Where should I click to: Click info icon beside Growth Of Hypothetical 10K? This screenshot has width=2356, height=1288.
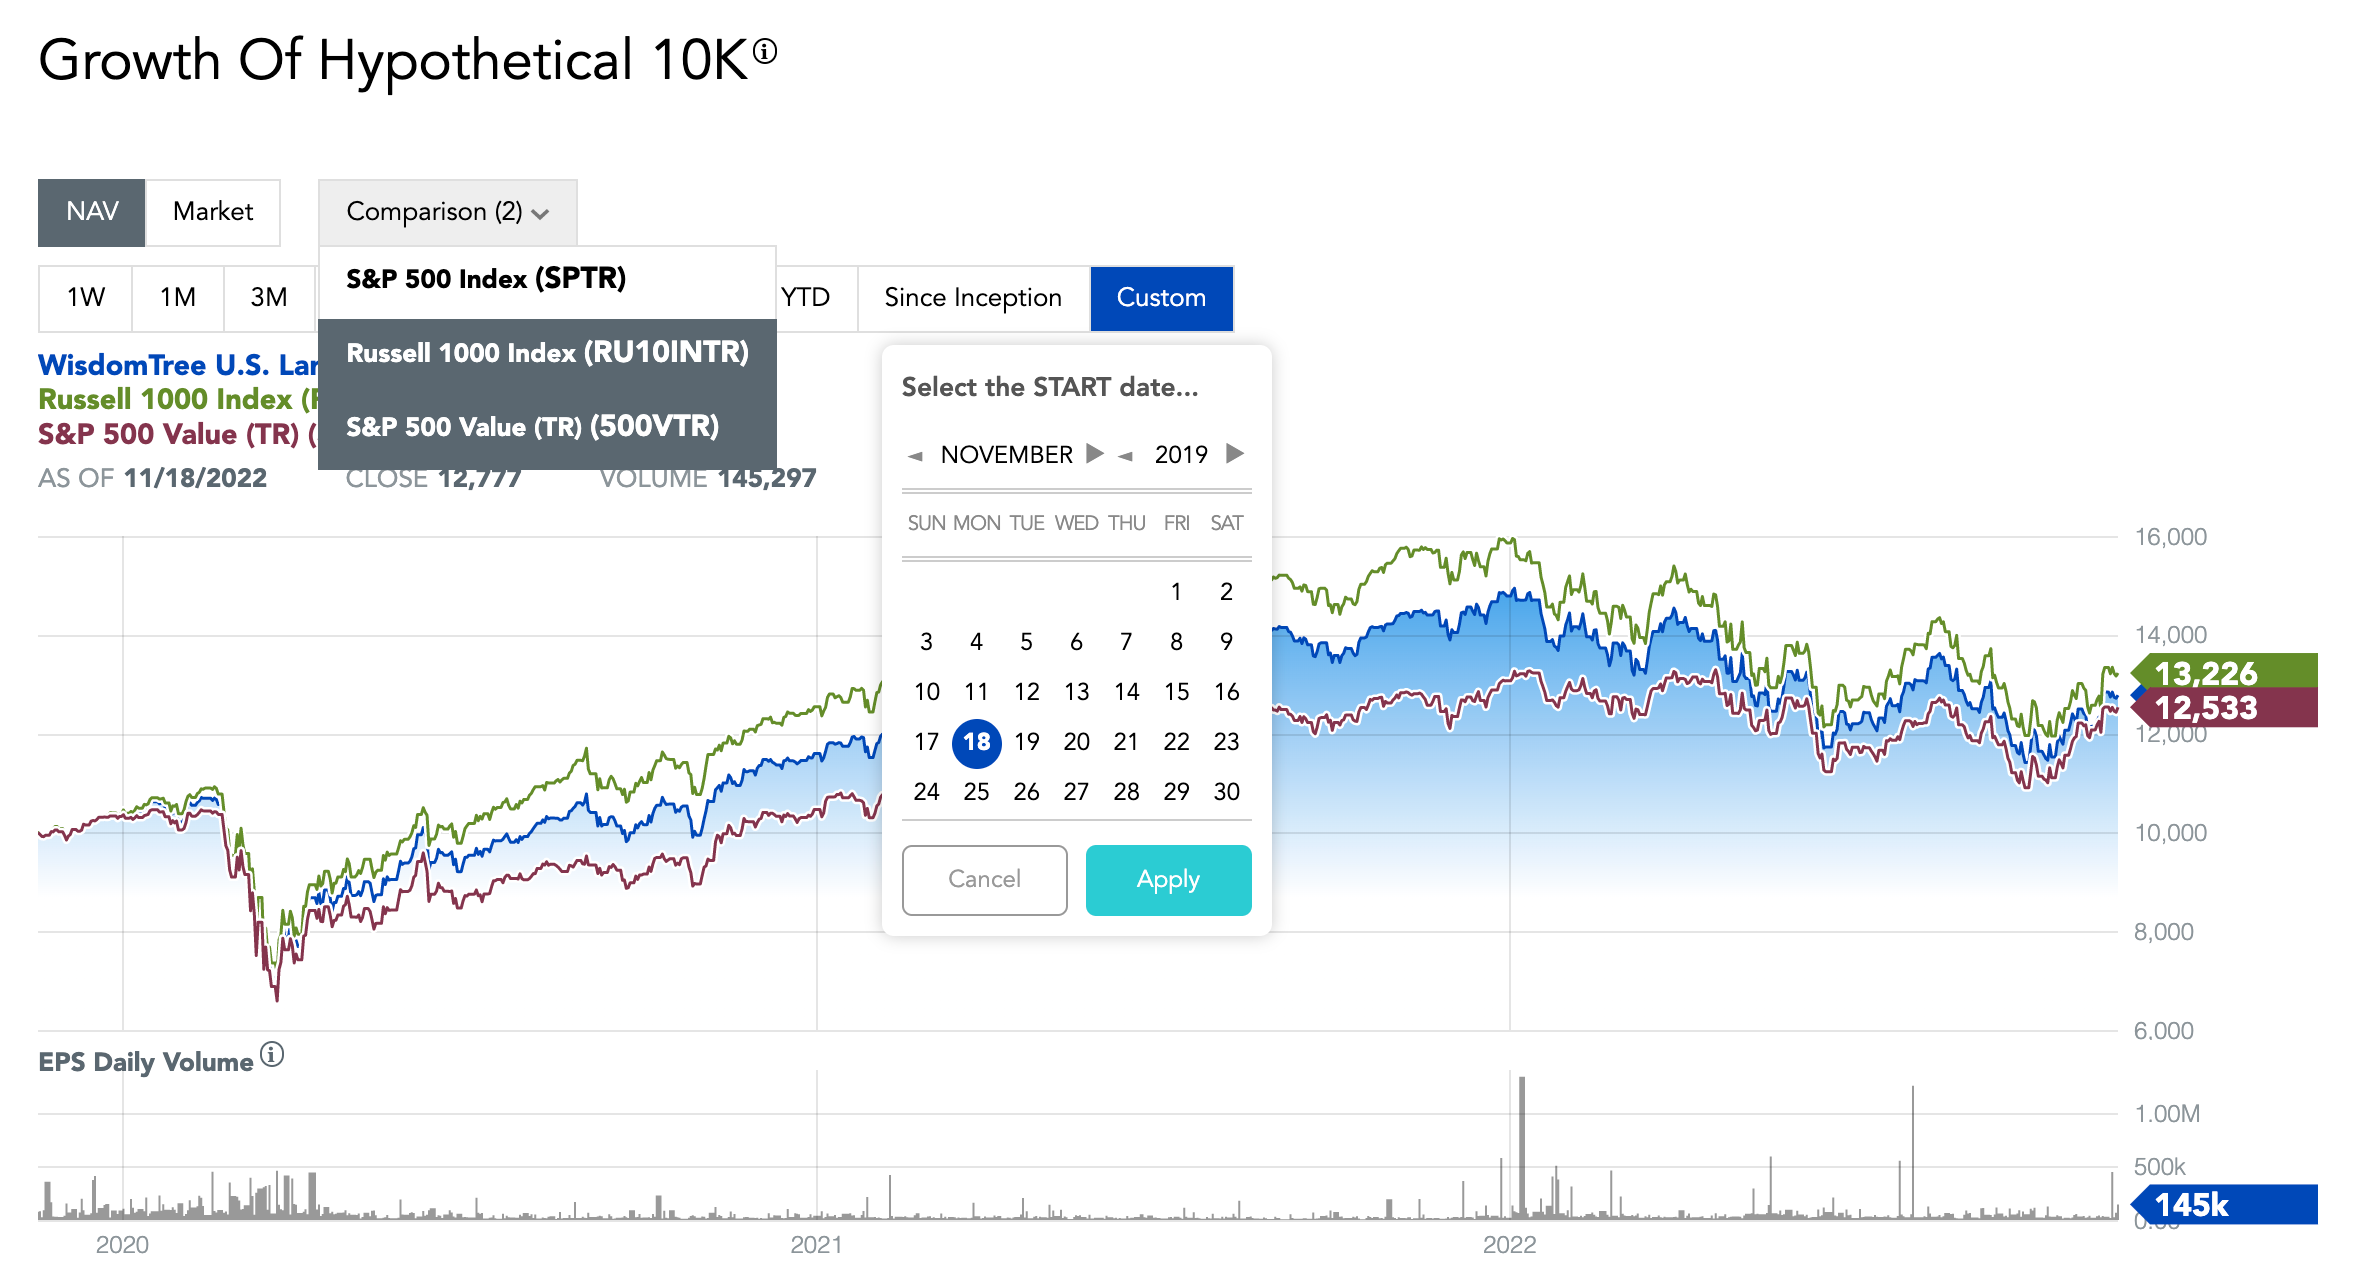pyautogui.click(x=765, y=51)
